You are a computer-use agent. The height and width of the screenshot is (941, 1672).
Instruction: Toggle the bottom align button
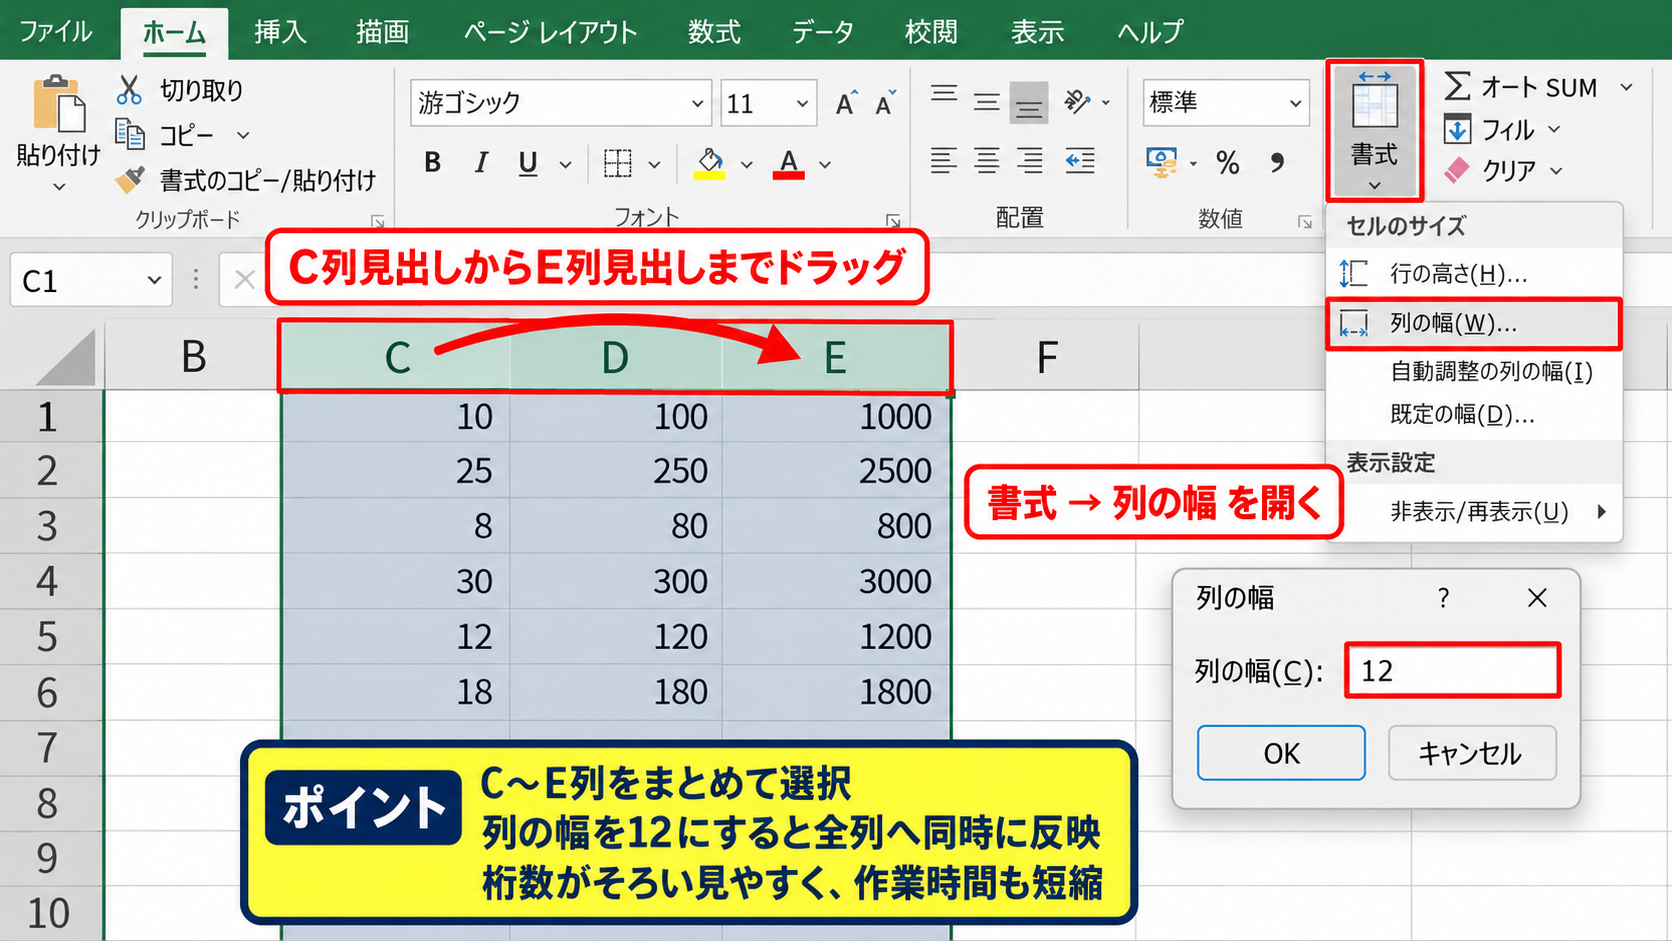[1029, 101]
